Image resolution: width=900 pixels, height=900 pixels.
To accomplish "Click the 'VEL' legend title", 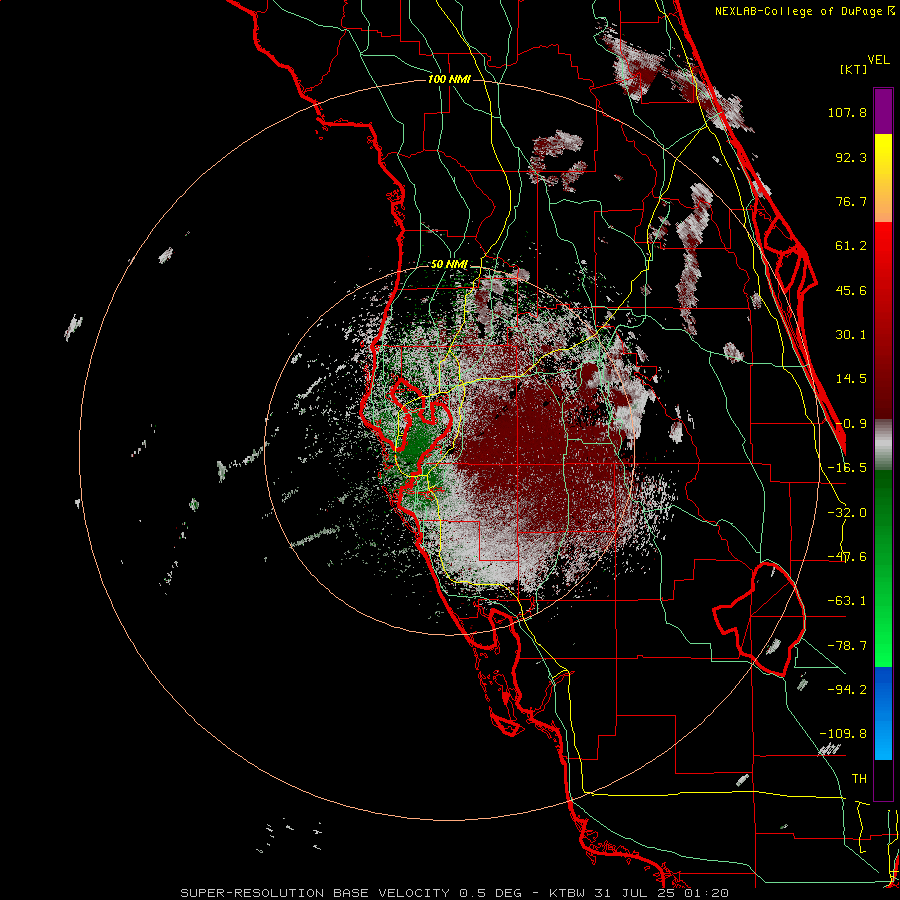I will [x=878, y=60].
